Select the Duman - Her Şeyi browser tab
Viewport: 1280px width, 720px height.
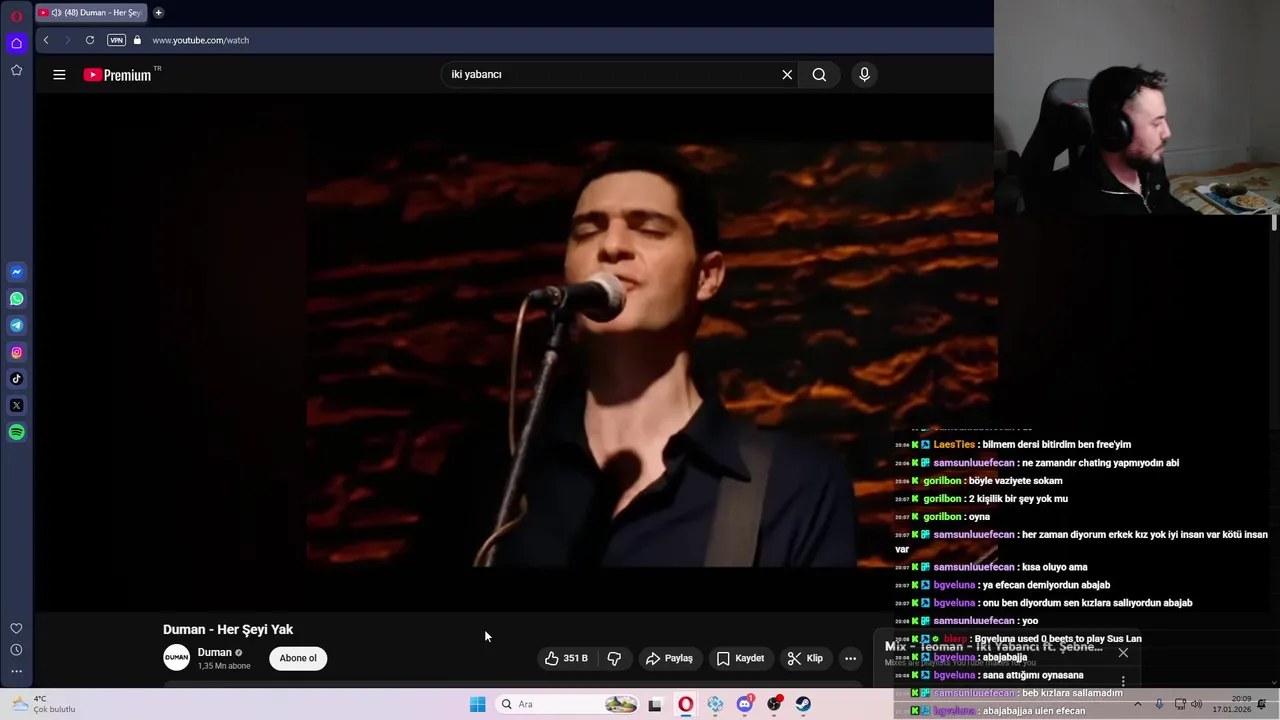[x=91, y=13]
